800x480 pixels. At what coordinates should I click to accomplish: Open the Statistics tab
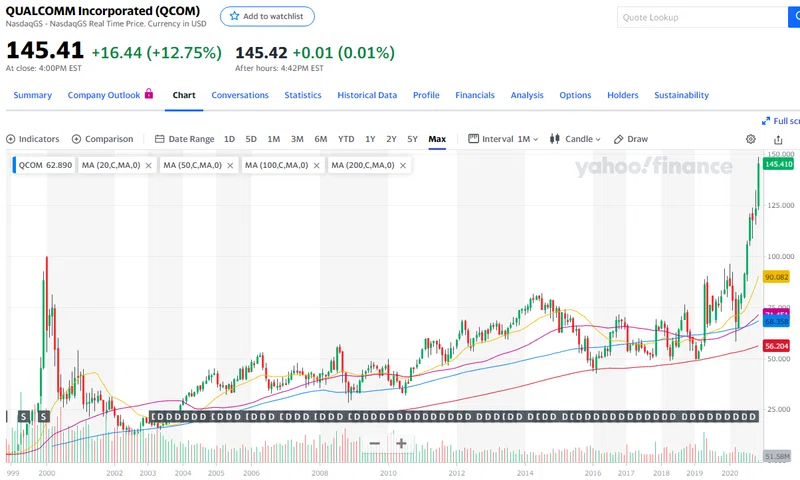click(303, 95)
